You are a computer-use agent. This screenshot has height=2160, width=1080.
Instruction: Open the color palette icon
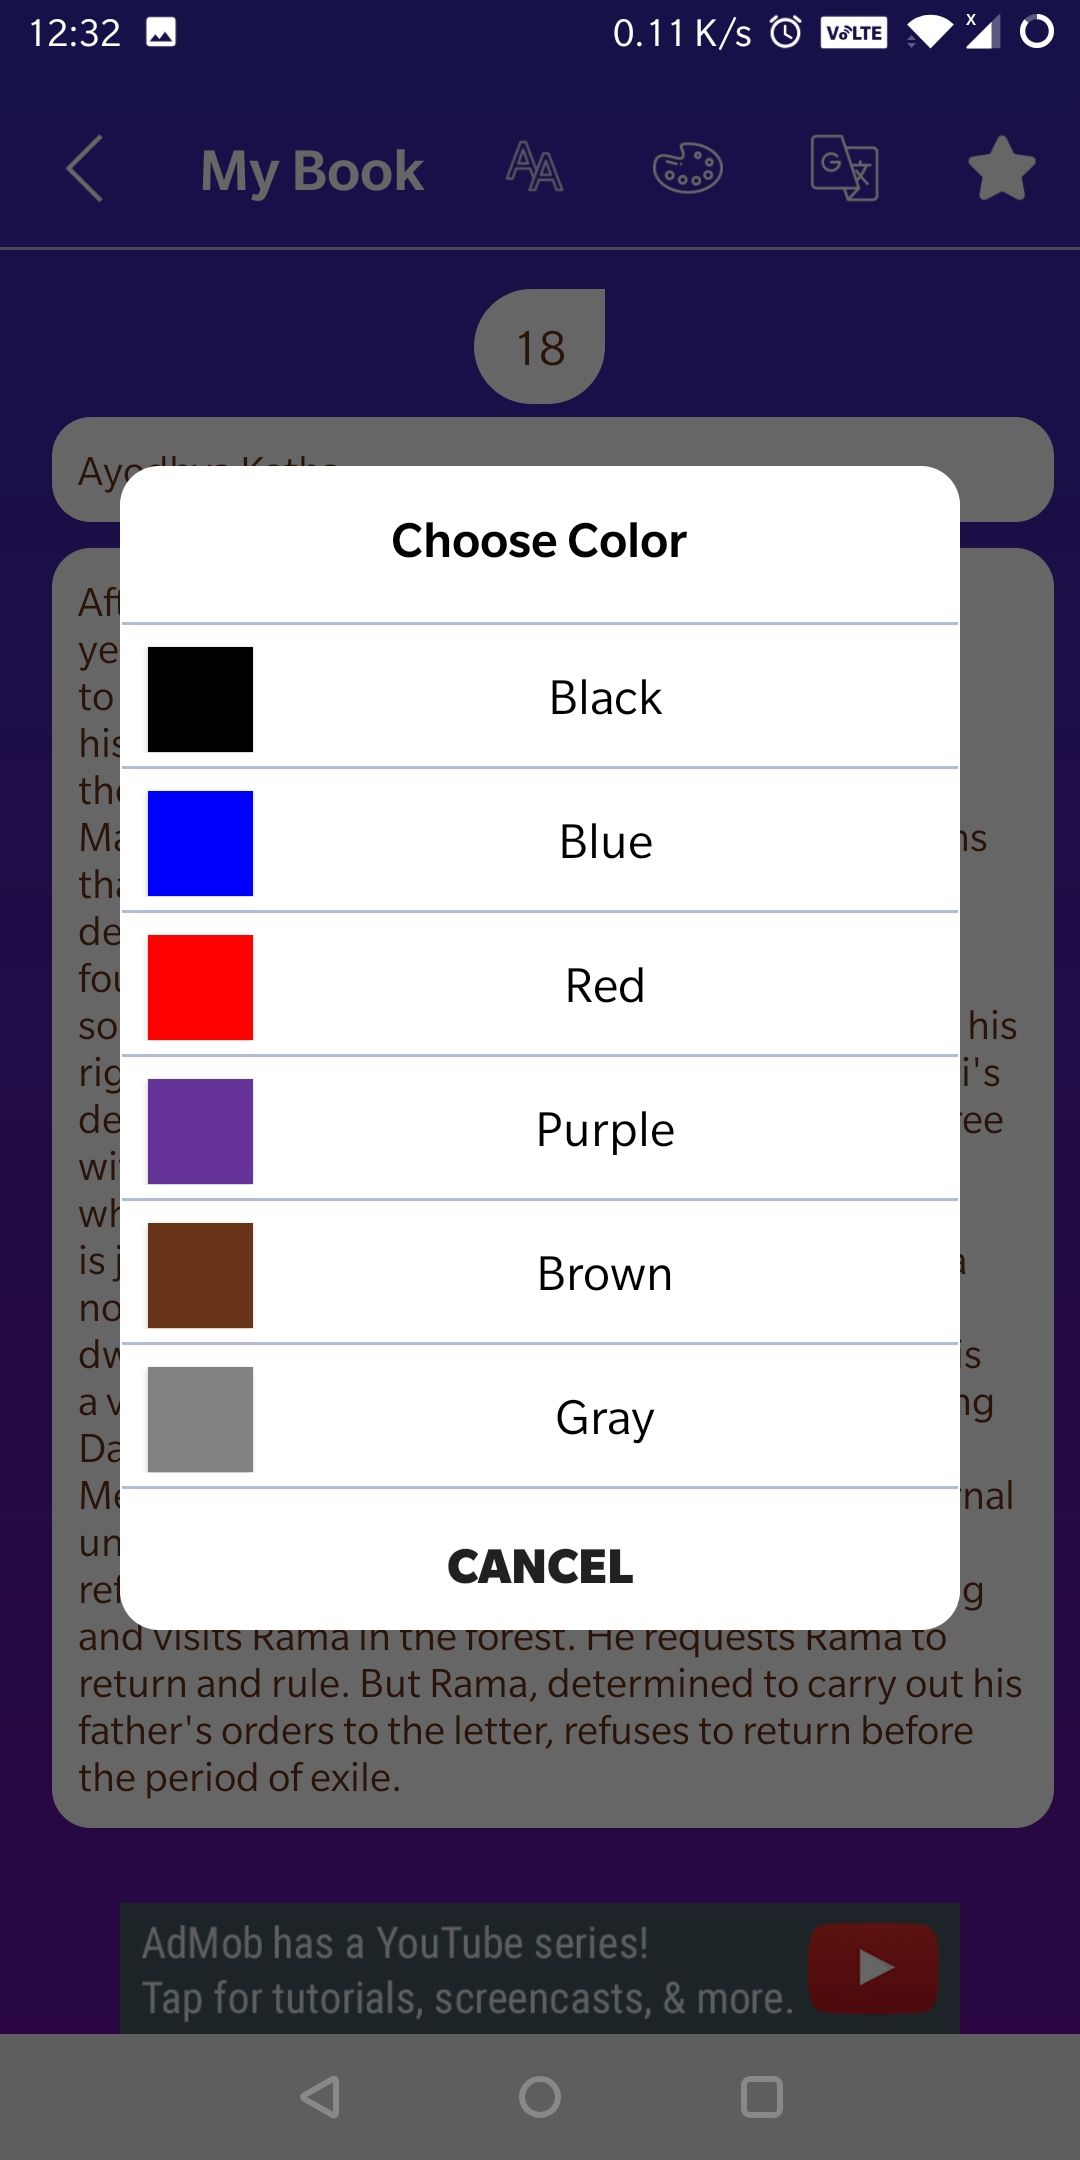coord(687,168)
